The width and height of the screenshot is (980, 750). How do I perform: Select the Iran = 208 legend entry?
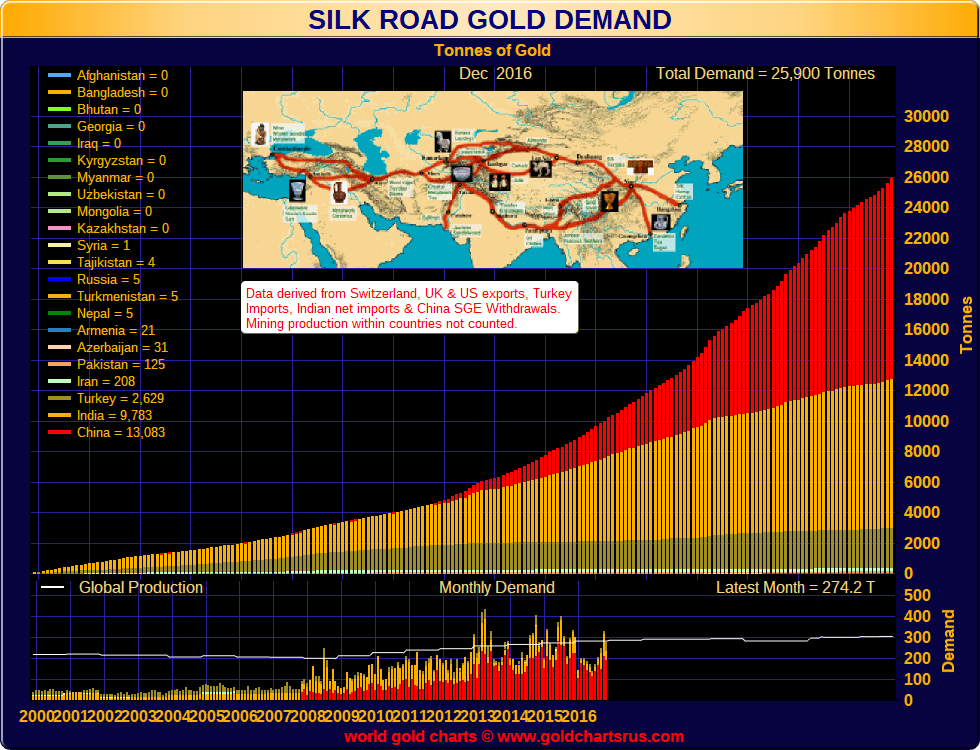click(x=106, y=382)
